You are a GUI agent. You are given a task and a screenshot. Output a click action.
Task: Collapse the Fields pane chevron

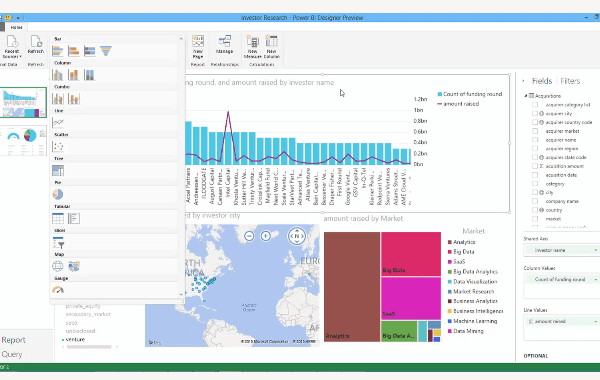tap(523, 81)
